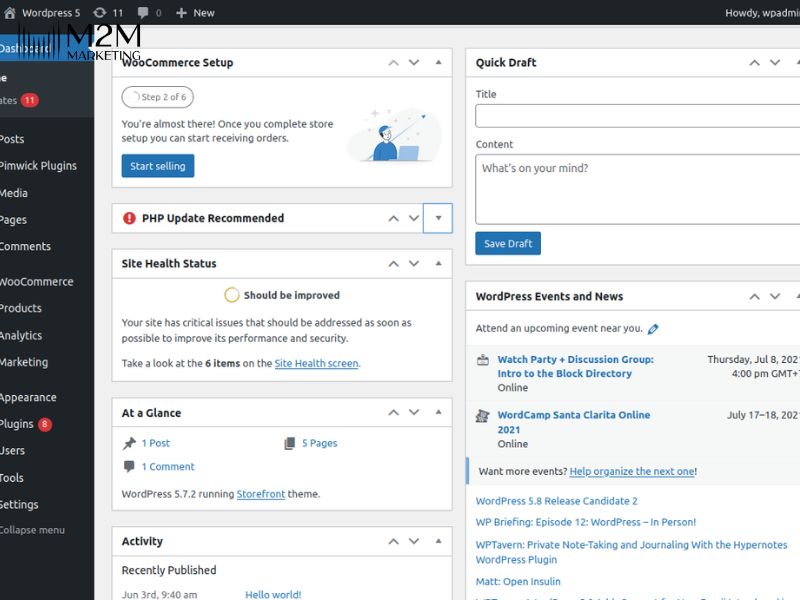The height and width of the screenshot is (600, 800).
Task: Move Site Health Status widget up
Action: (393, 264)
